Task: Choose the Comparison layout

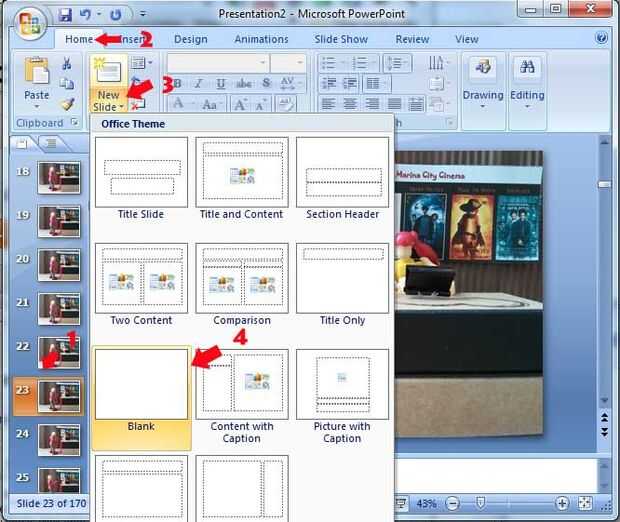Action: [242, 285]
